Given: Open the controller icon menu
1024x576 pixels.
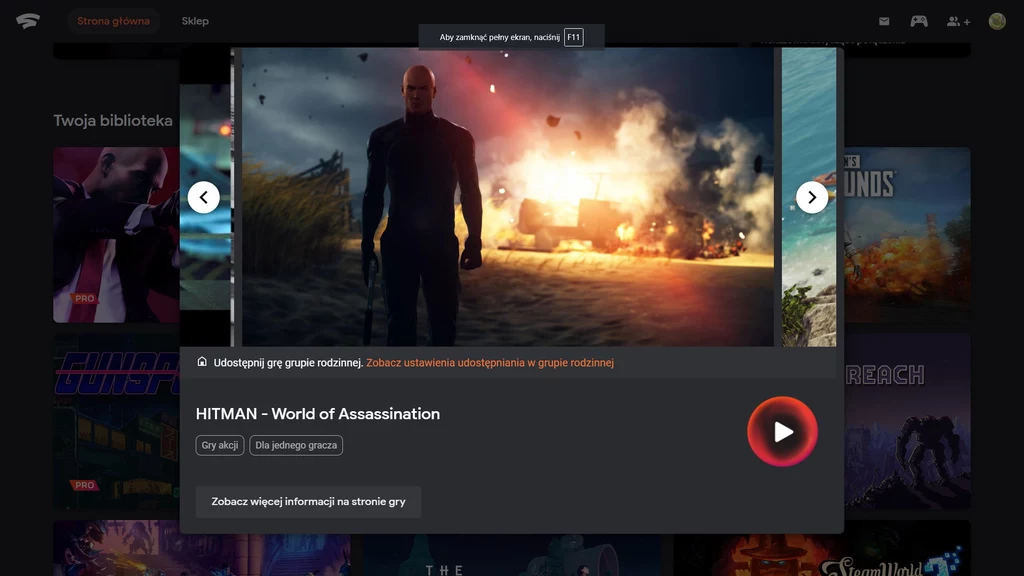Looking at the screenshot, I should pos(919,21).
